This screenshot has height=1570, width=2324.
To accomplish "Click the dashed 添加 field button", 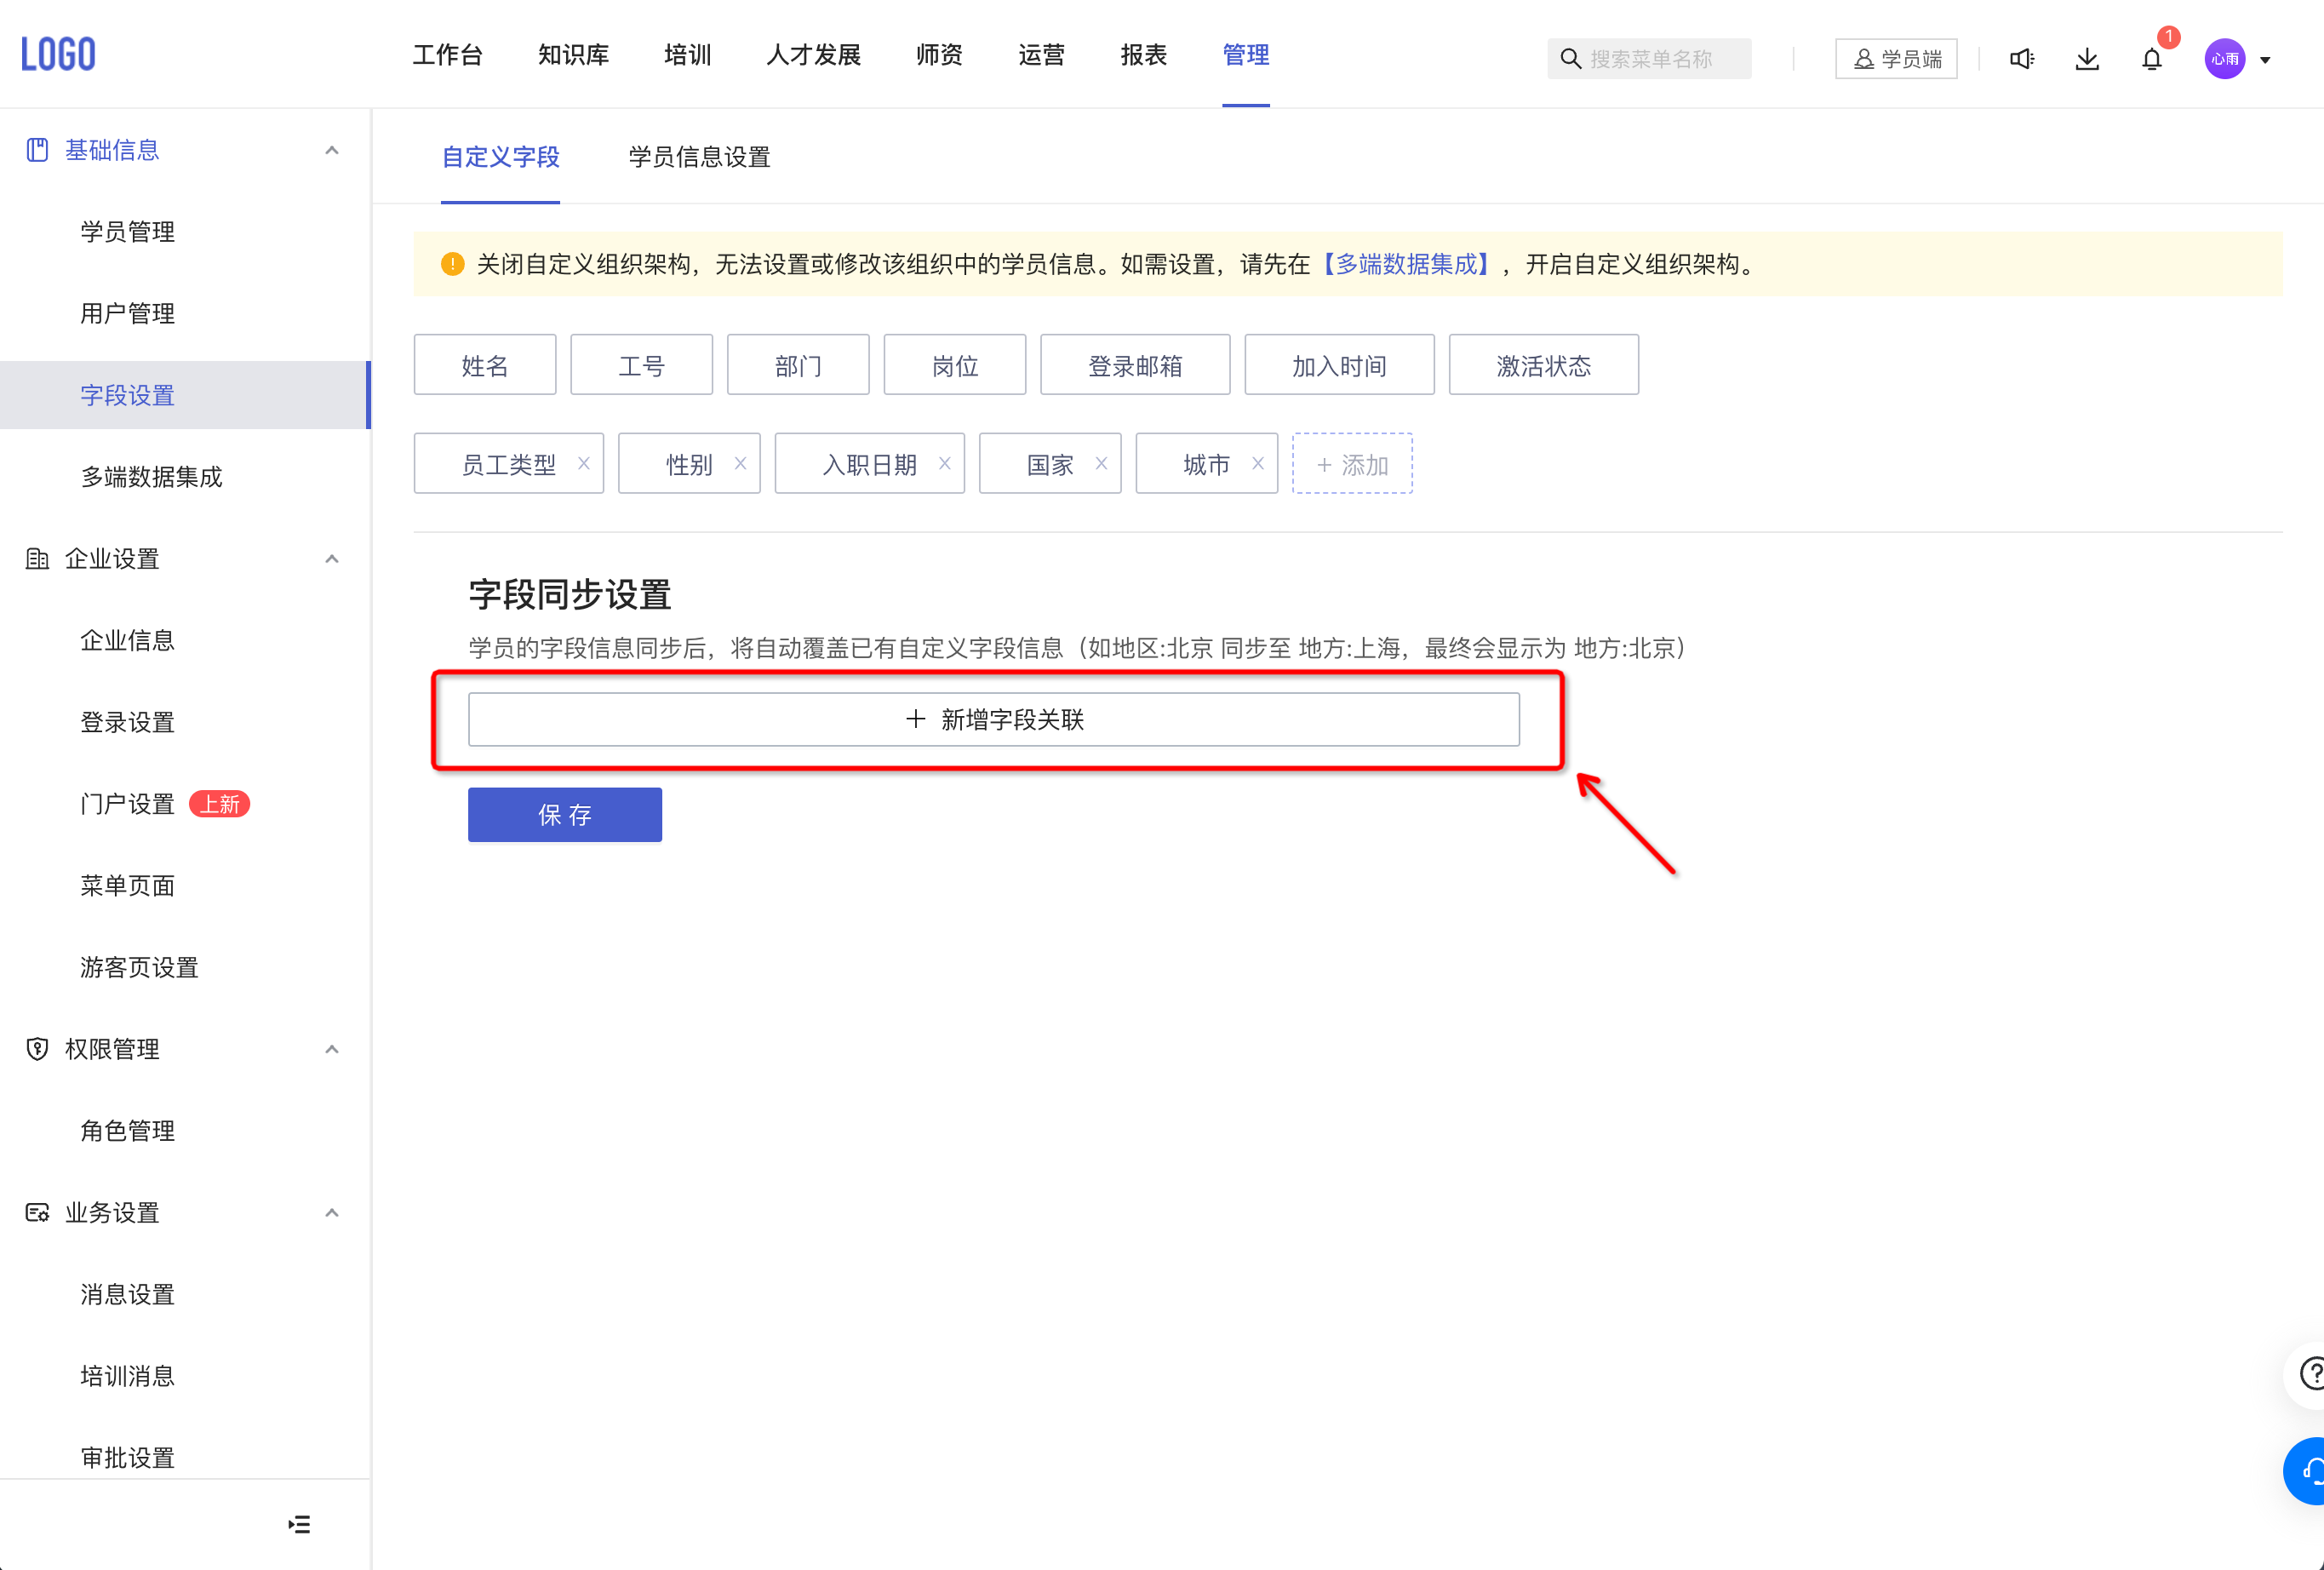I will point(1352,463).
